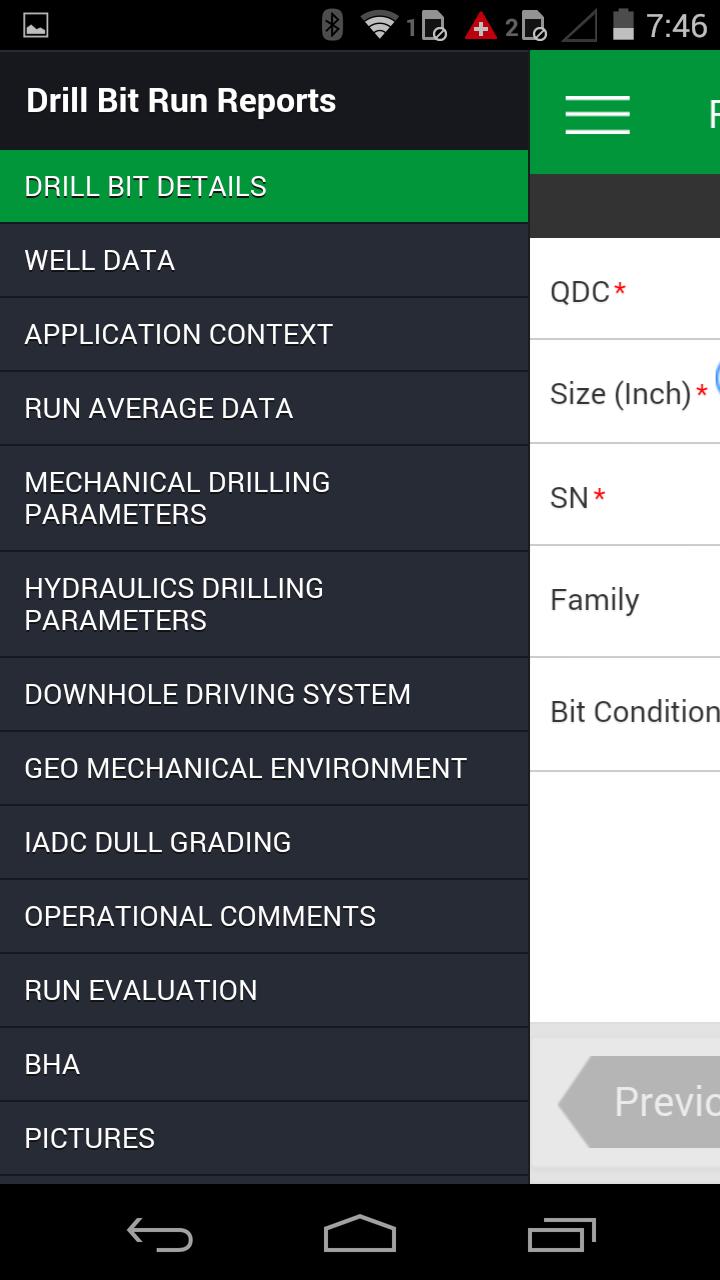The image size is (720, 1280).
Task: Tap the QDC field row
Action: coord(625,291)
